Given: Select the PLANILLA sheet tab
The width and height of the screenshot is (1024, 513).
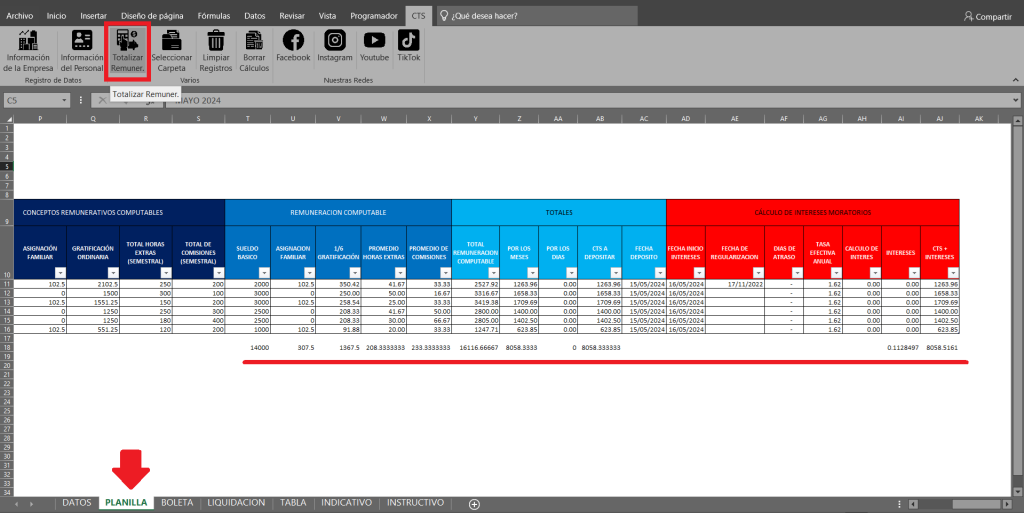Looking at the screenshot, I should point(126,503).
